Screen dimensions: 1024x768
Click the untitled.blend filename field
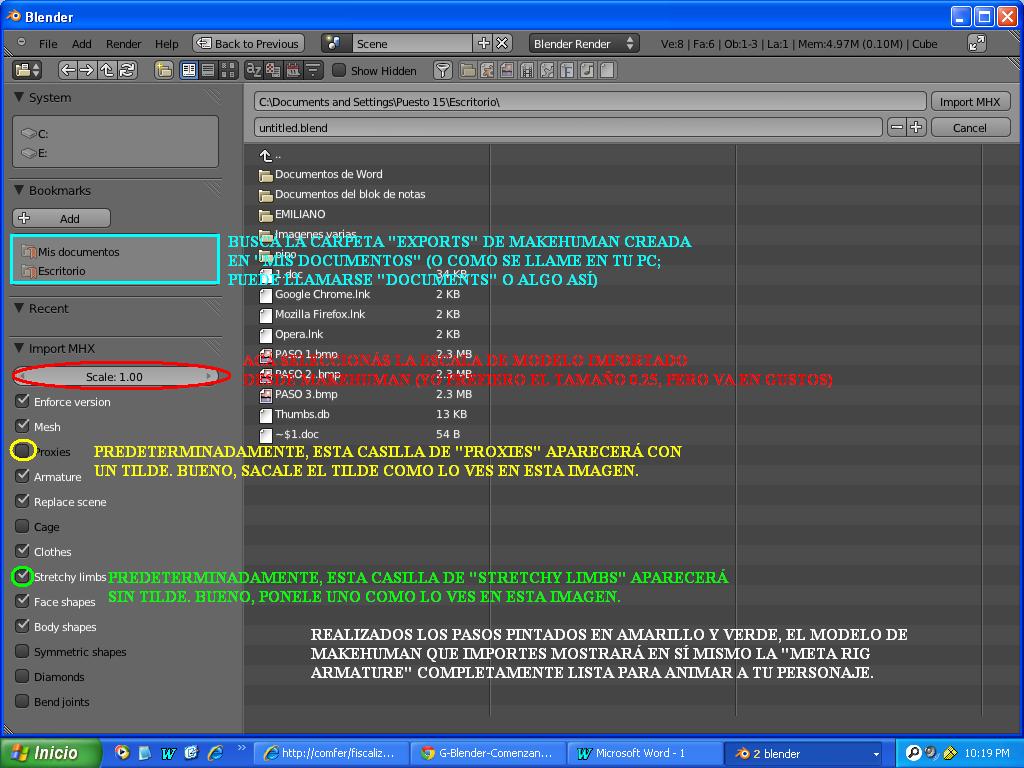coord(568,127)
